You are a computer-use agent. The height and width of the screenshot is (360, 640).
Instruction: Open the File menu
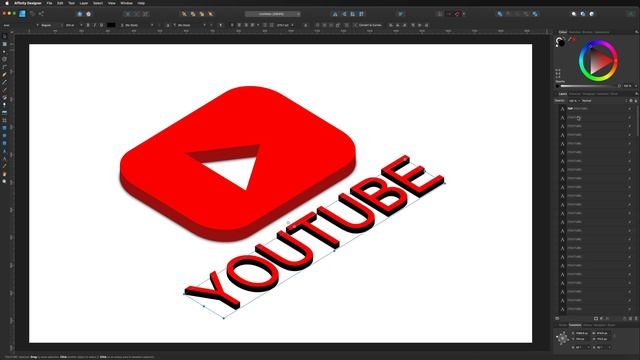(x=49, y=3)
